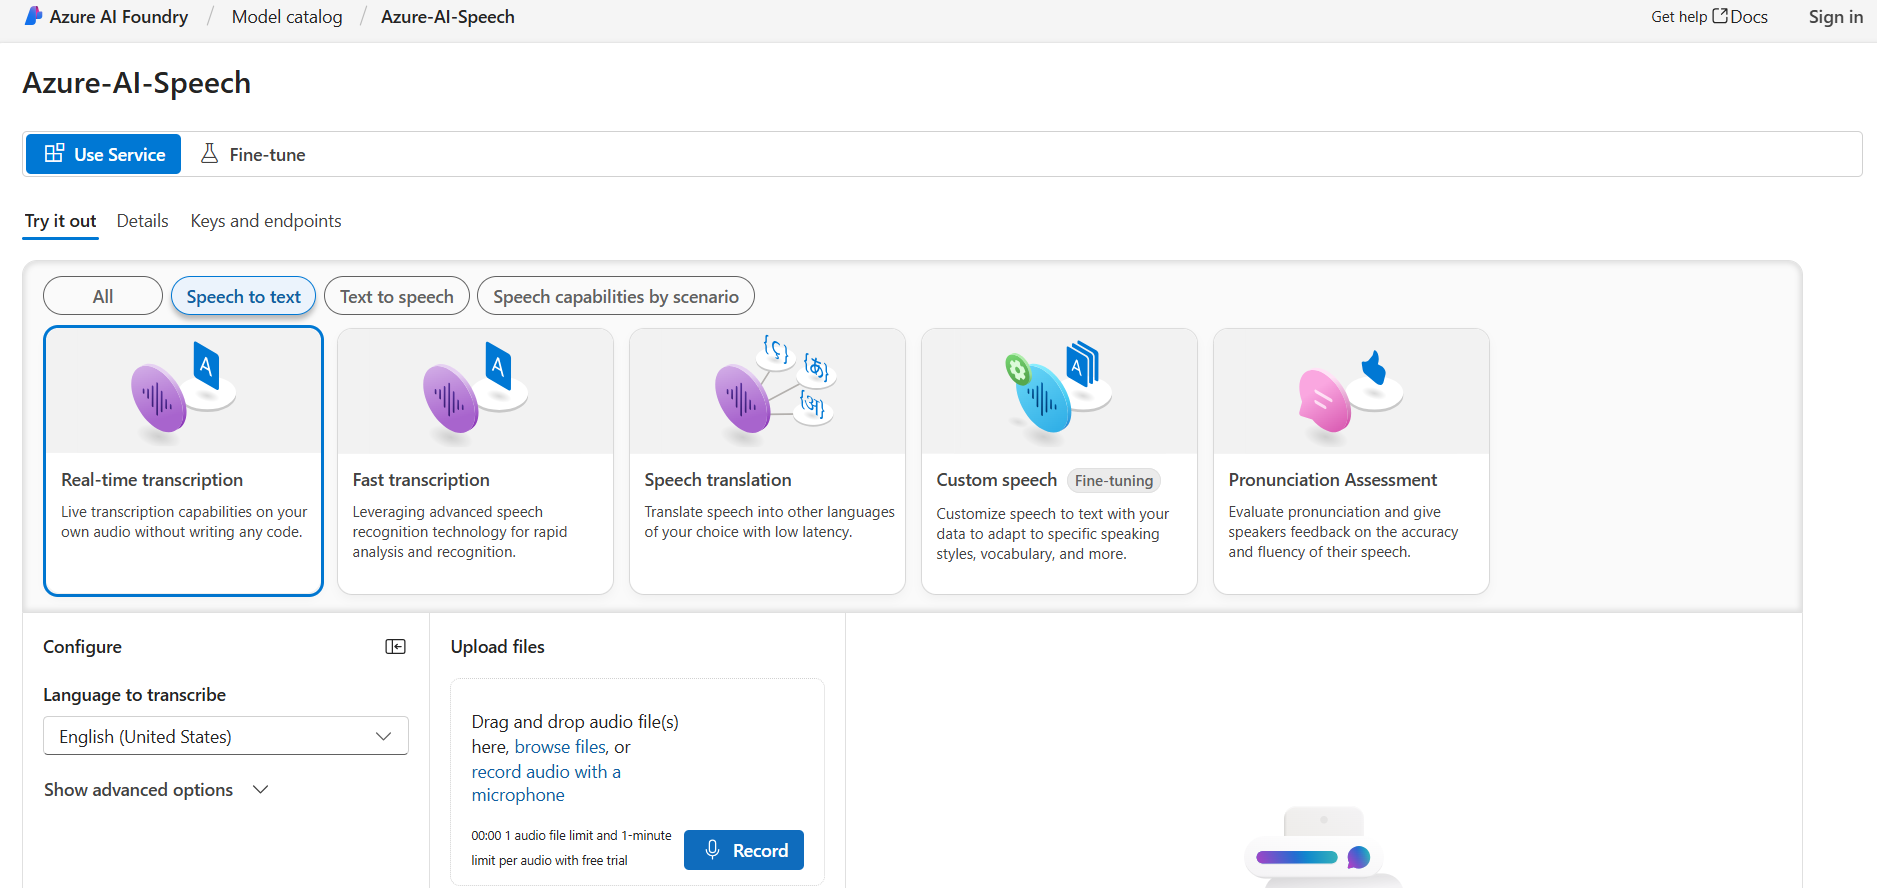
Task: Click the Docs external-link icon
Action: (x=1720, y=16)
